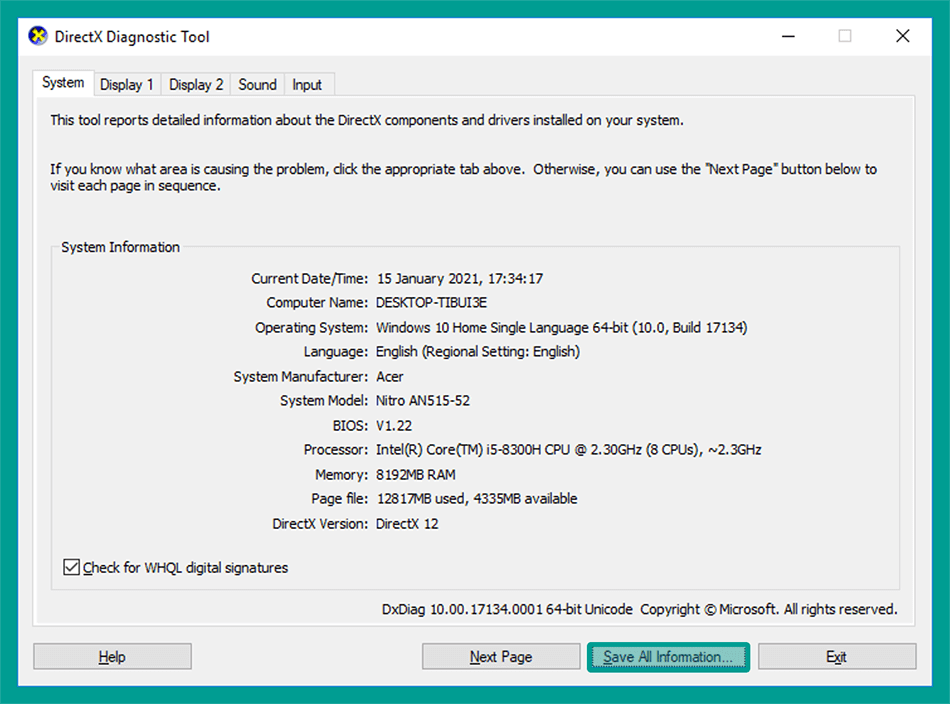
Task: Exit the DirectX Diagnostic Tool
Action: click(837, 657)
